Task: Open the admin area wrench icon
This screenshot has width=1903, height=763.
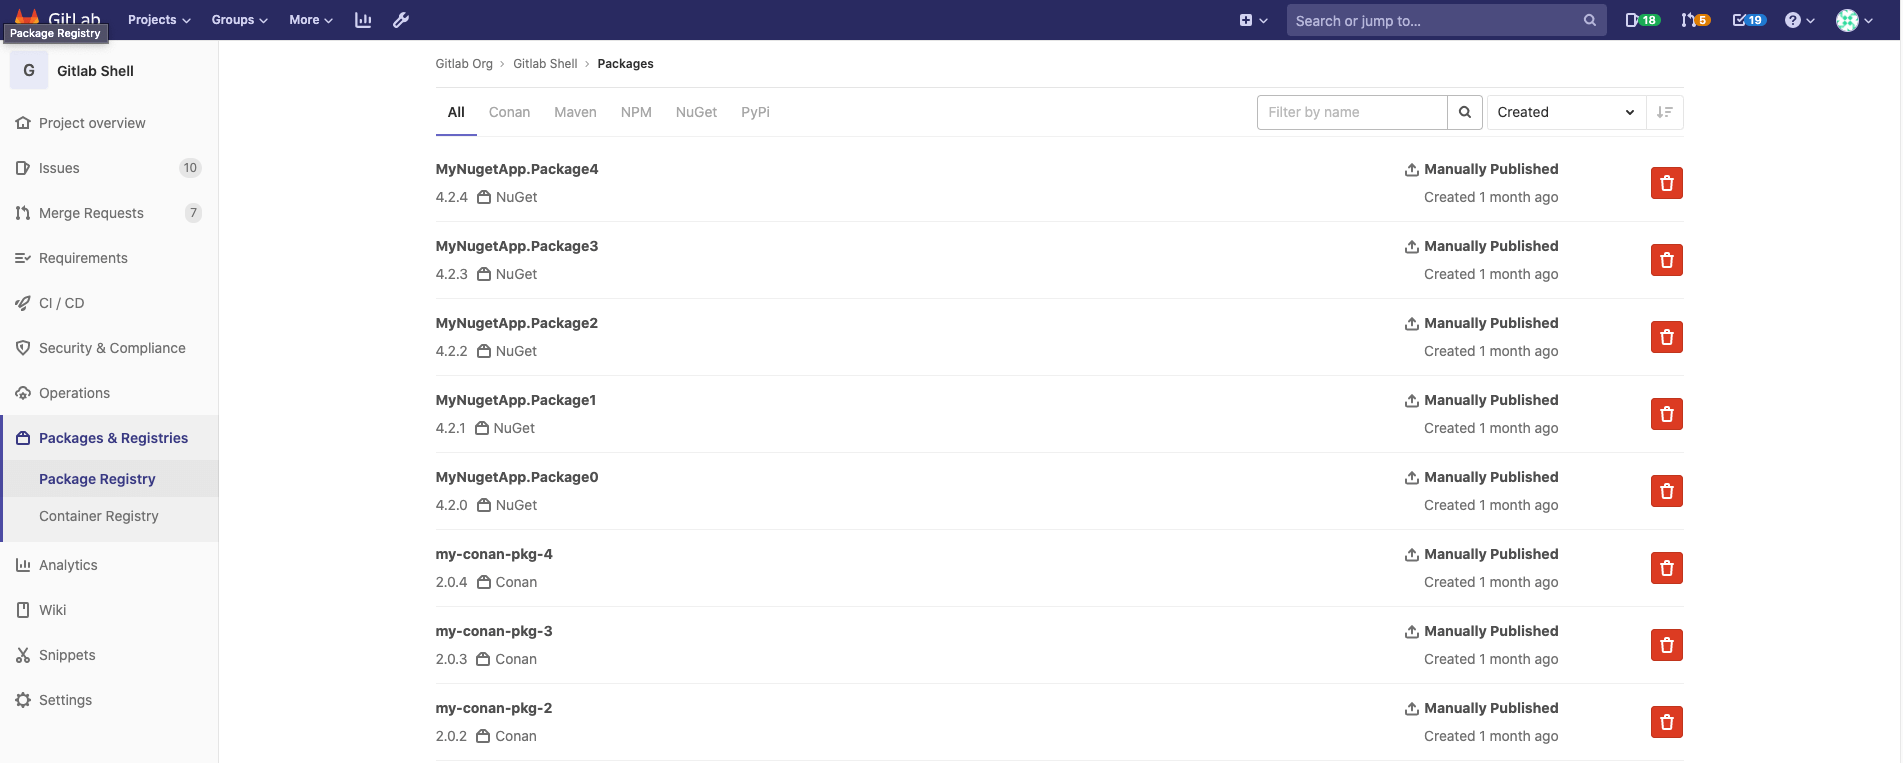Action: (x=401, y=20)
